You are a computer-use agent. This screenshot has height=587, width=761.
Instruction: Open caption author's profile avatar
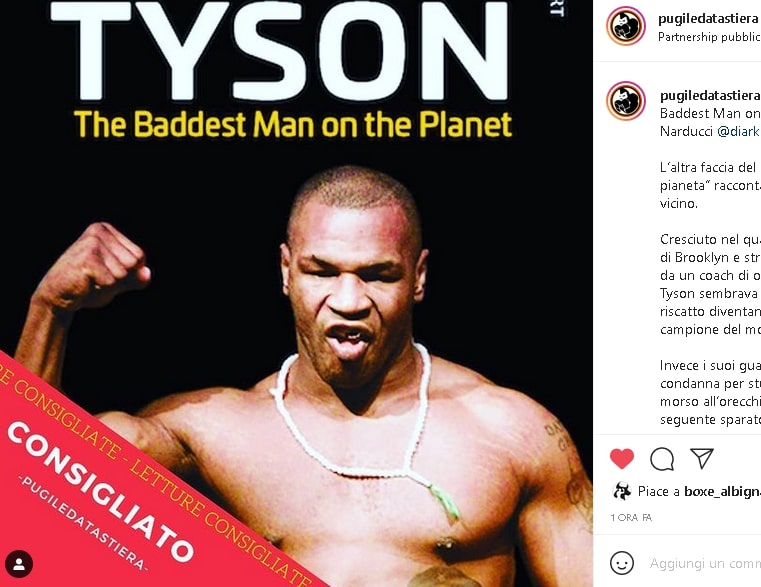click(x=626, y=101)
